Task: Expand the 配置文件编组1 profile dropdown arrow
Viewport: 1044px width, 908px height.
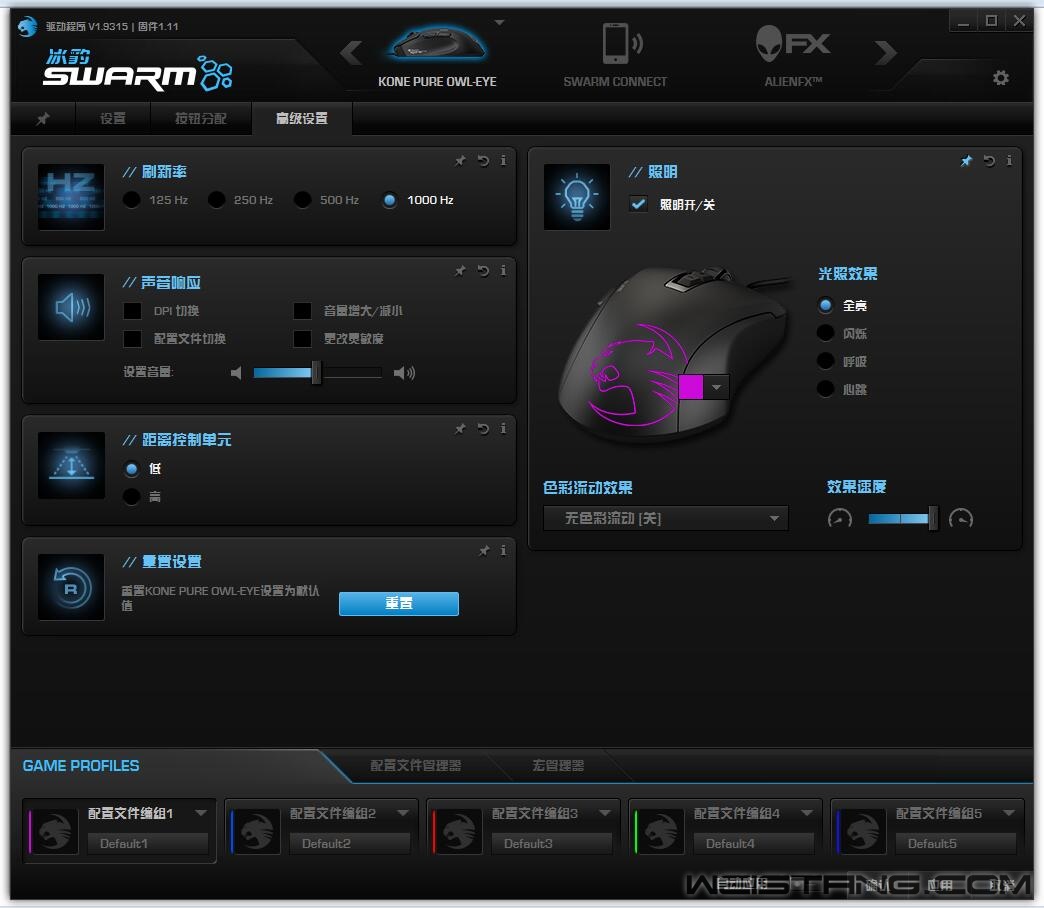Action: tap(200, 813)
